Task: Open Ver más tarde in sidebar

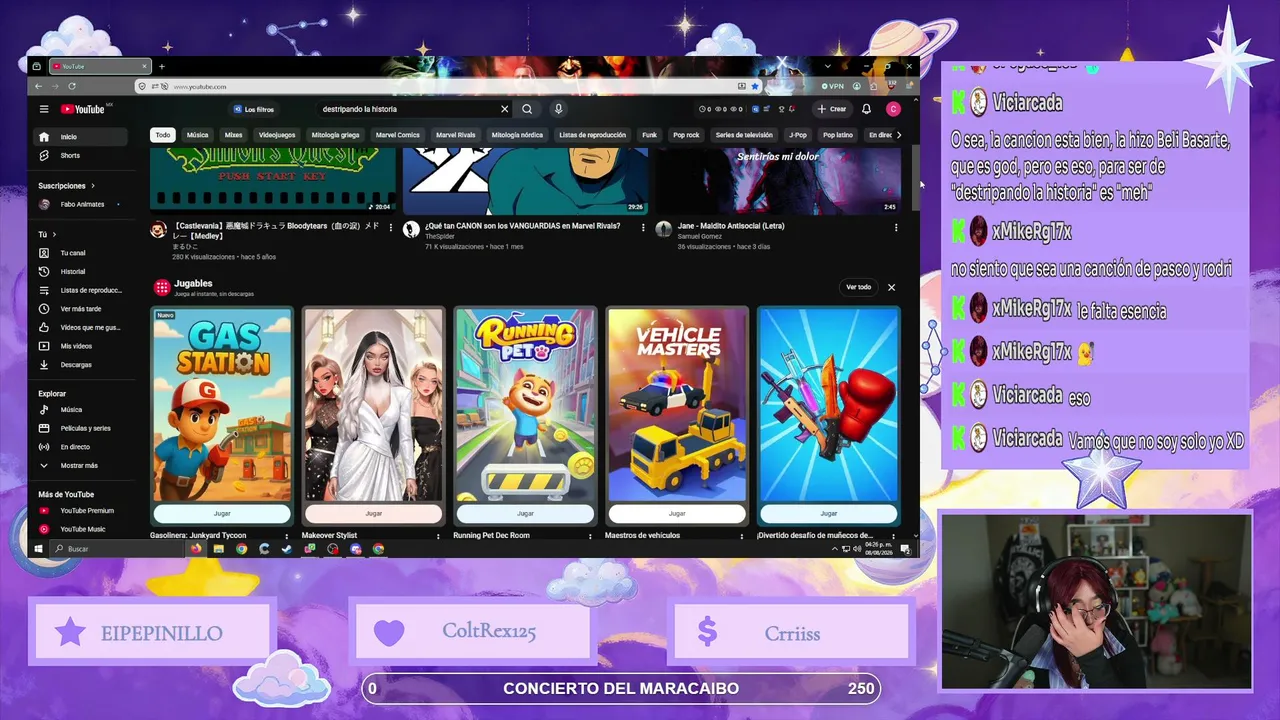Action: (80, 309)
